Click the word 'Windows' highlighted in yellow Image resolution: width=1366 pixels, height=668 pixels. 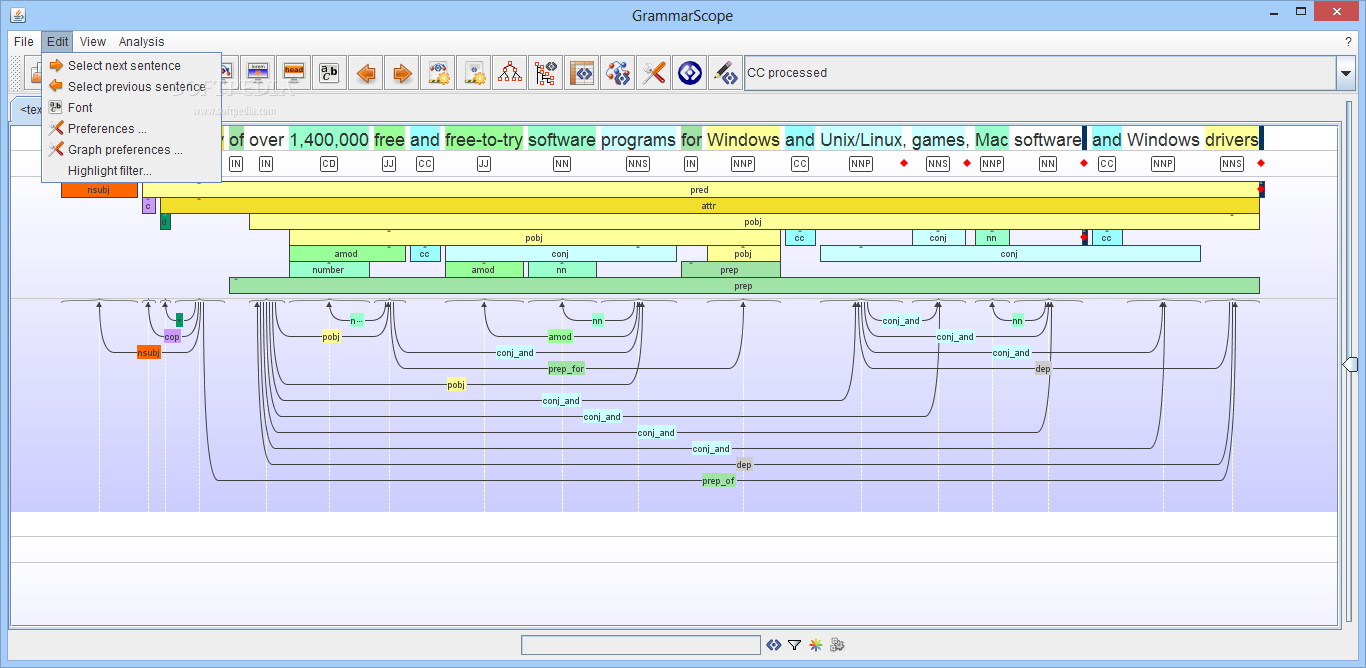pyautogui.click(x=743, y=140)
